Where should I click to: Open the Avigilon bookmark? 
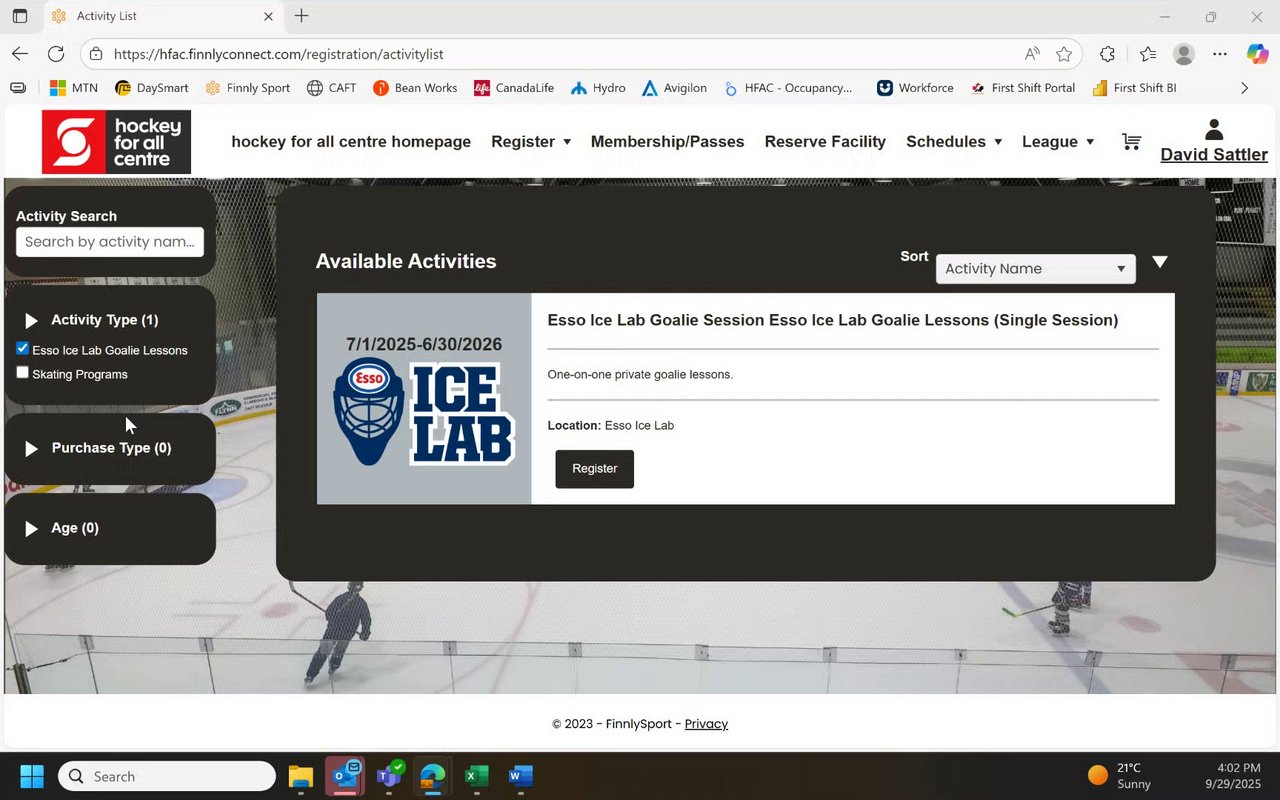pyautogui.click(x=674, y=88)
